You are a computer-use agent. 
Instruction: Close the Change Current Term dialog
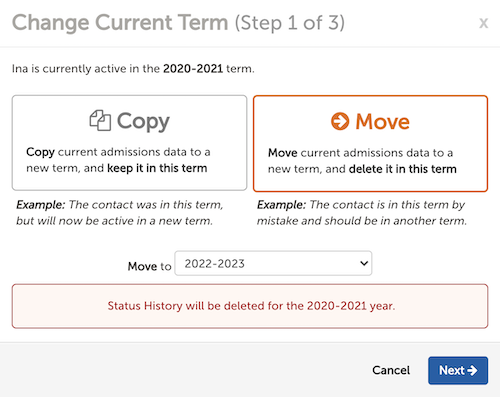click(483, 23)
